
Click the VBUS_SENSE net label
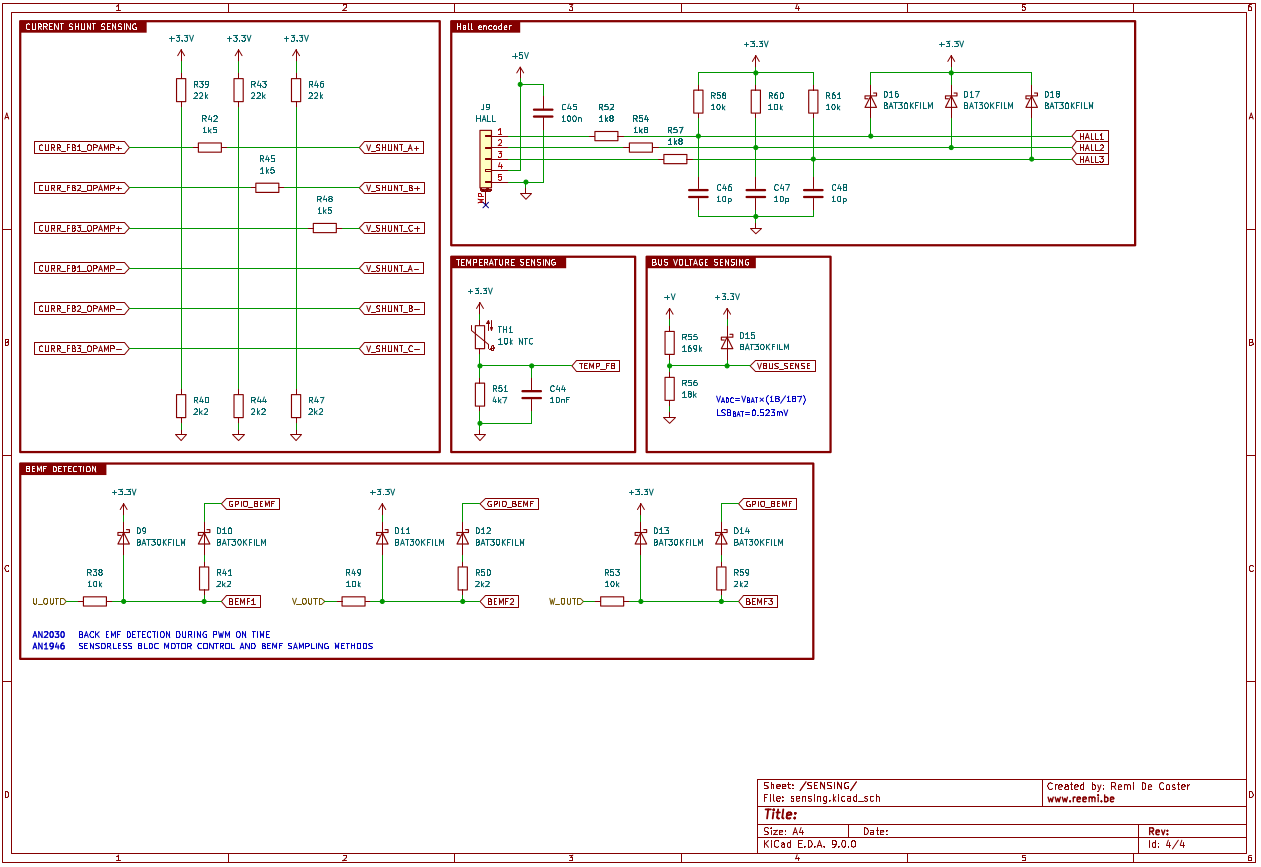[x=782, y=366]
